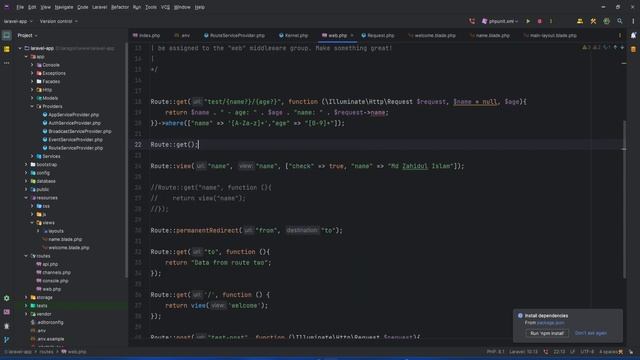Open the Terminal tool window icon
This screenshot has width=640, height=360.
[x=7, y=312]
